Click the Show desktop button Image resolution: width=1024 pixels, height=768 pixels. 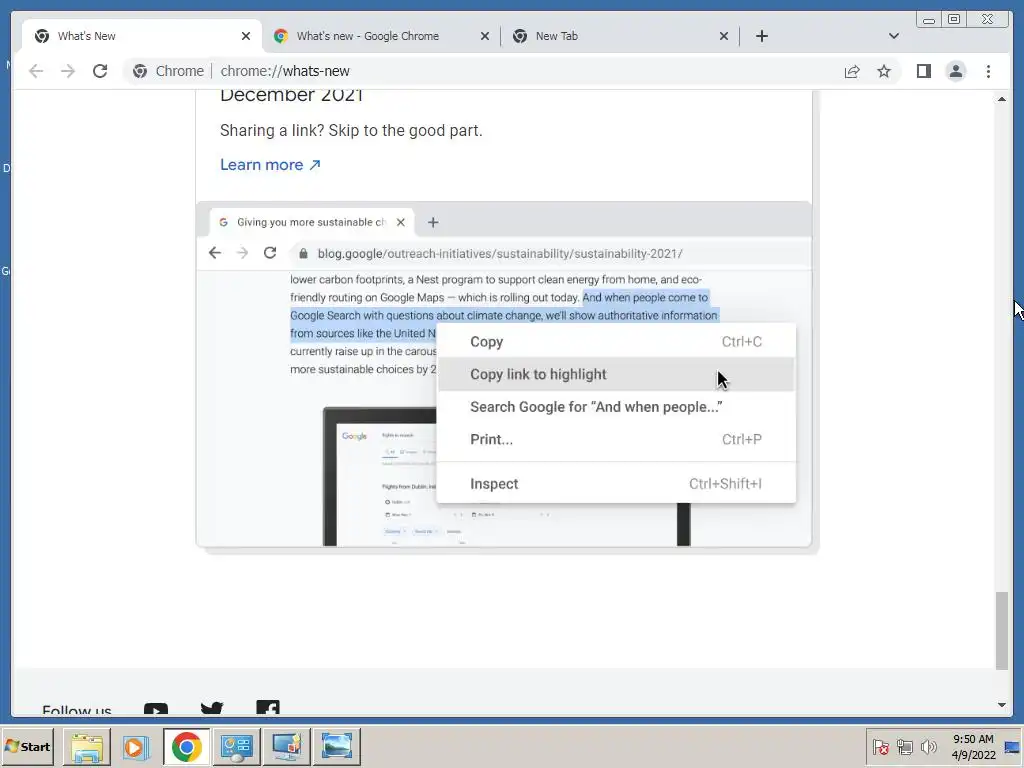(x=1014, y=746)
